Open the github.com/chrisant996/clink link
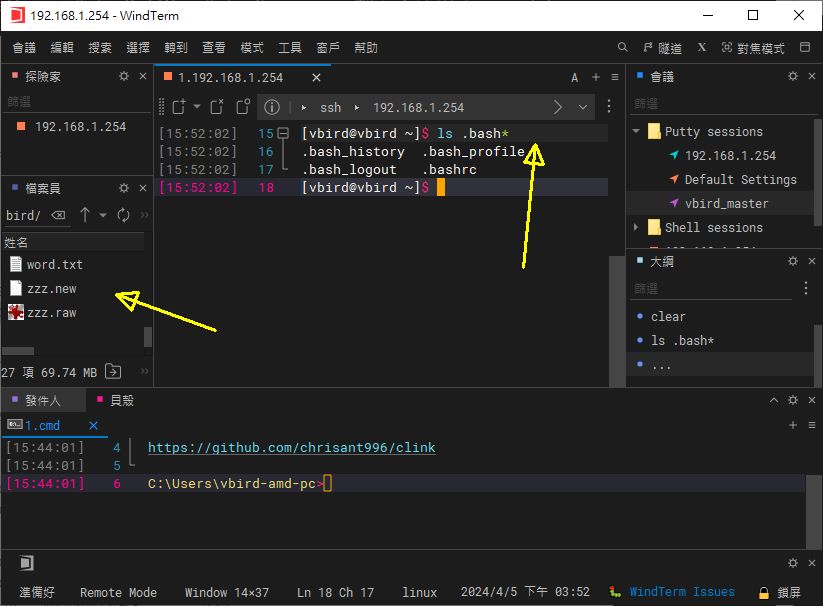This screenshot has width=823, height=606. click(x=291, y=447)
